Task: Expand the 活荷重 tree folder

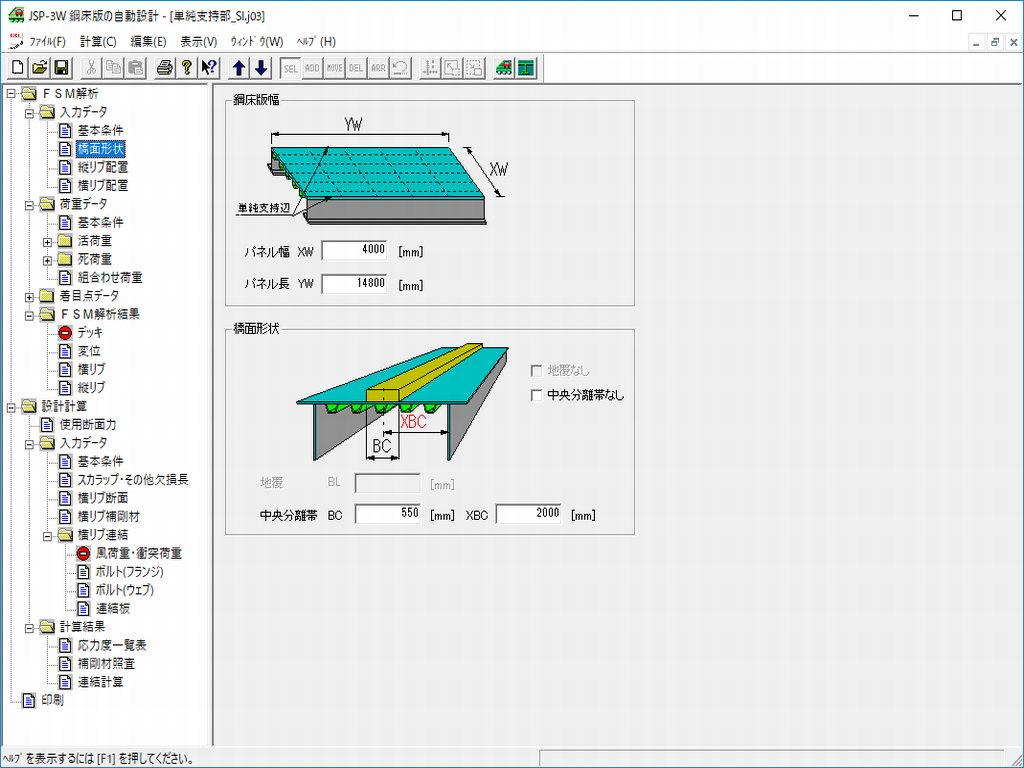Action: pos(47,241)
